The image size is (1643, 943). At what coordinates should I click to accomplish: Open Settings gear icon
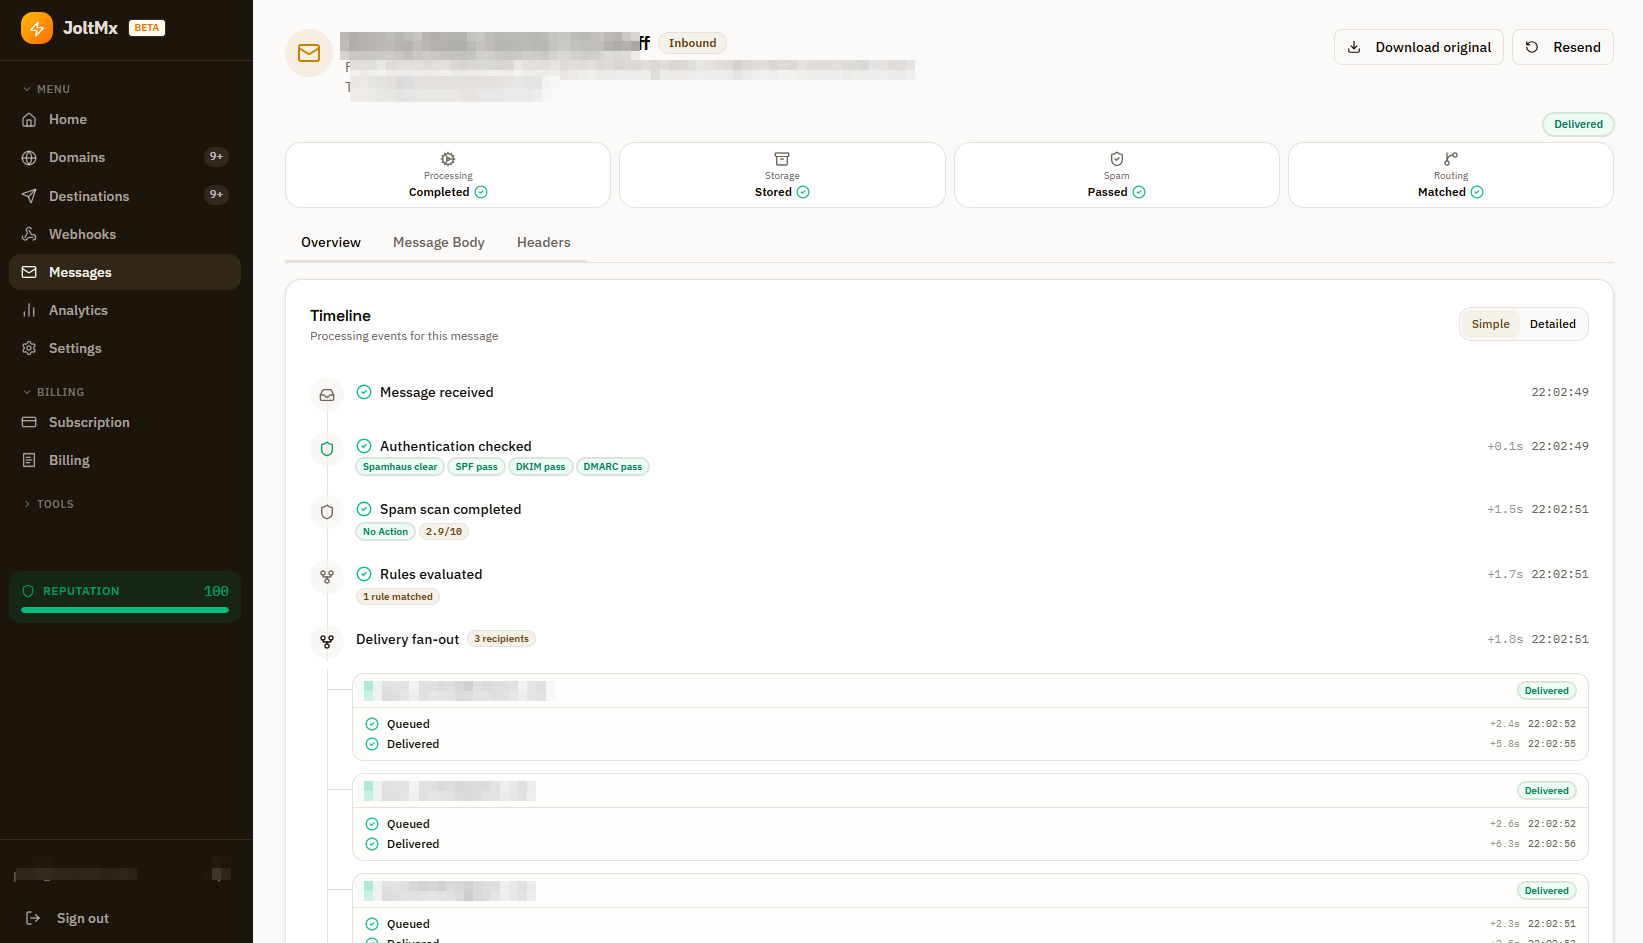pyautogui.click(x=29, y=348)
